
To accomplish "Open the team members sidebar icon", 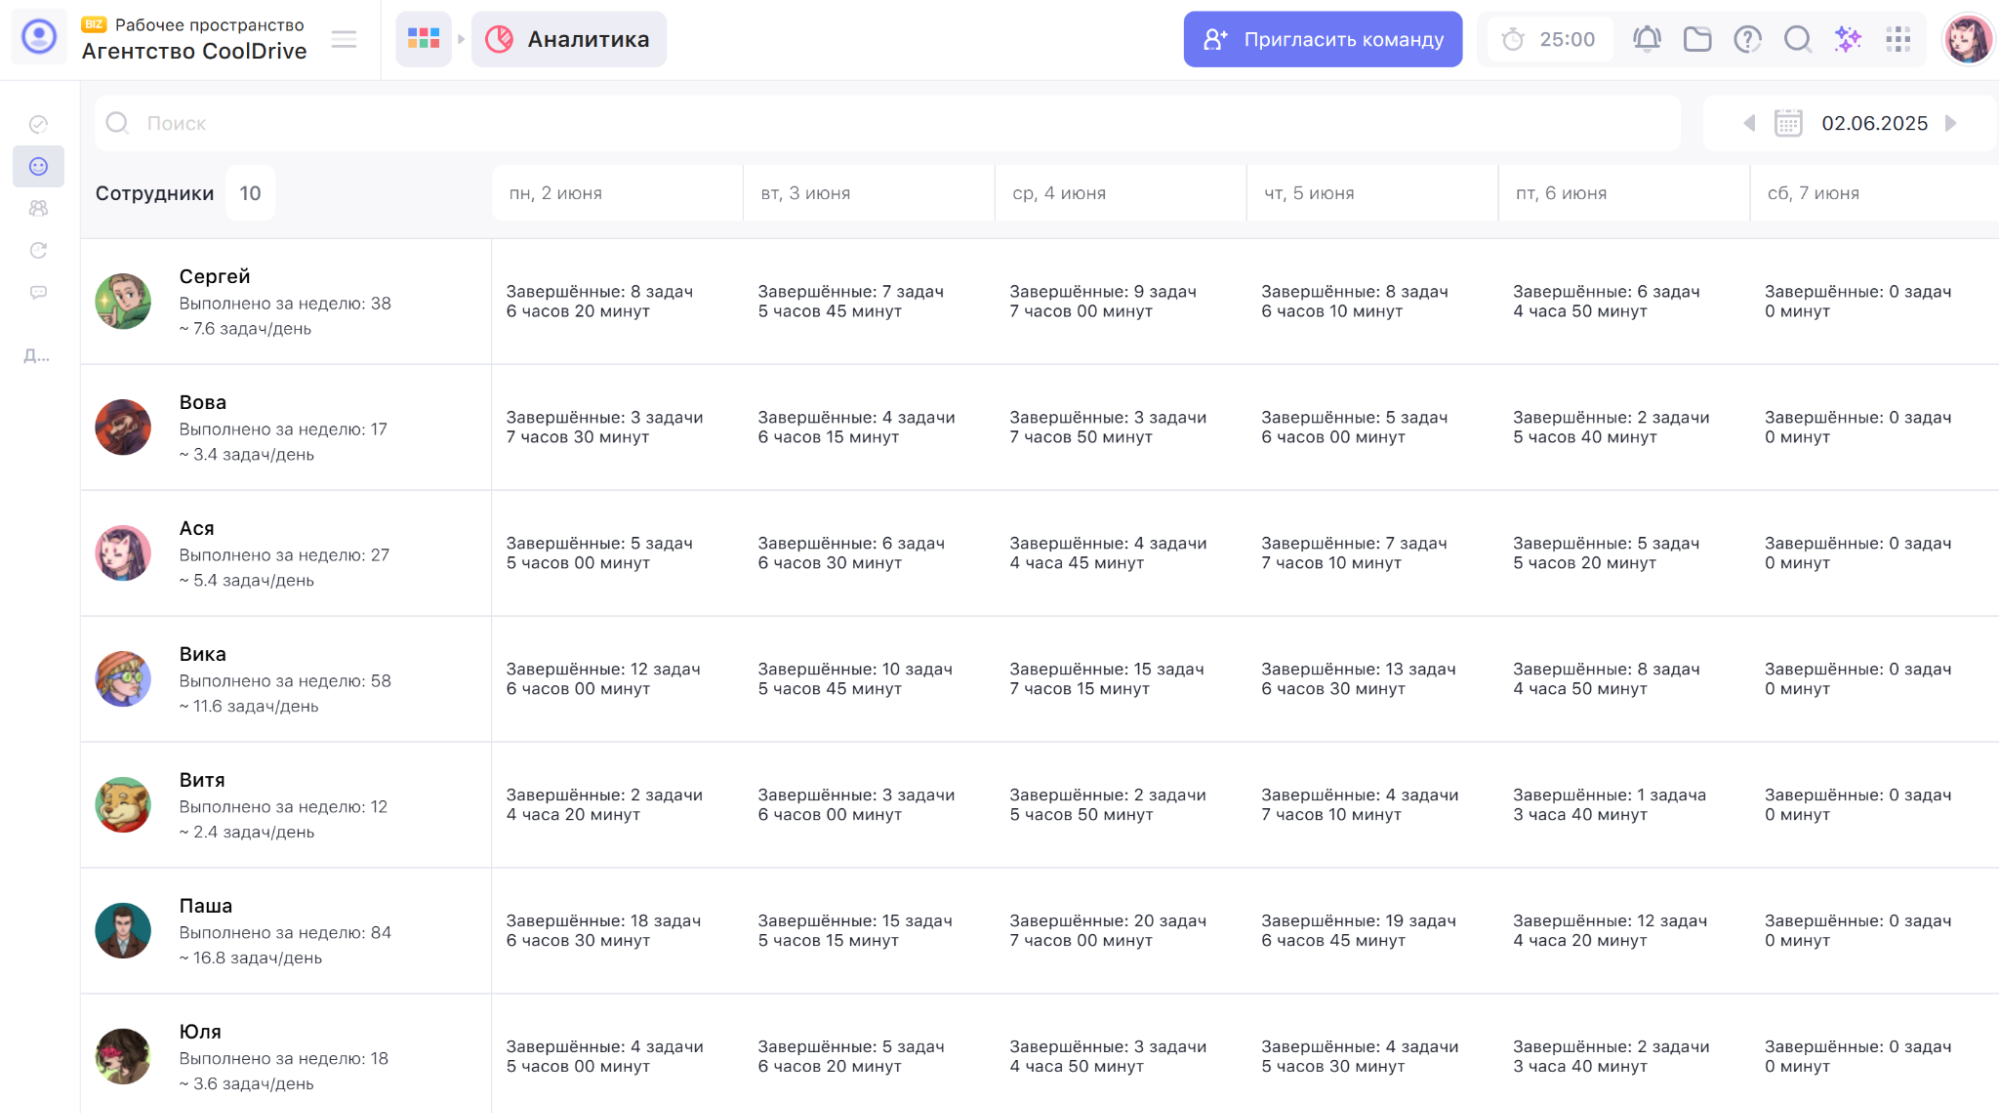I will pos(39,208).
